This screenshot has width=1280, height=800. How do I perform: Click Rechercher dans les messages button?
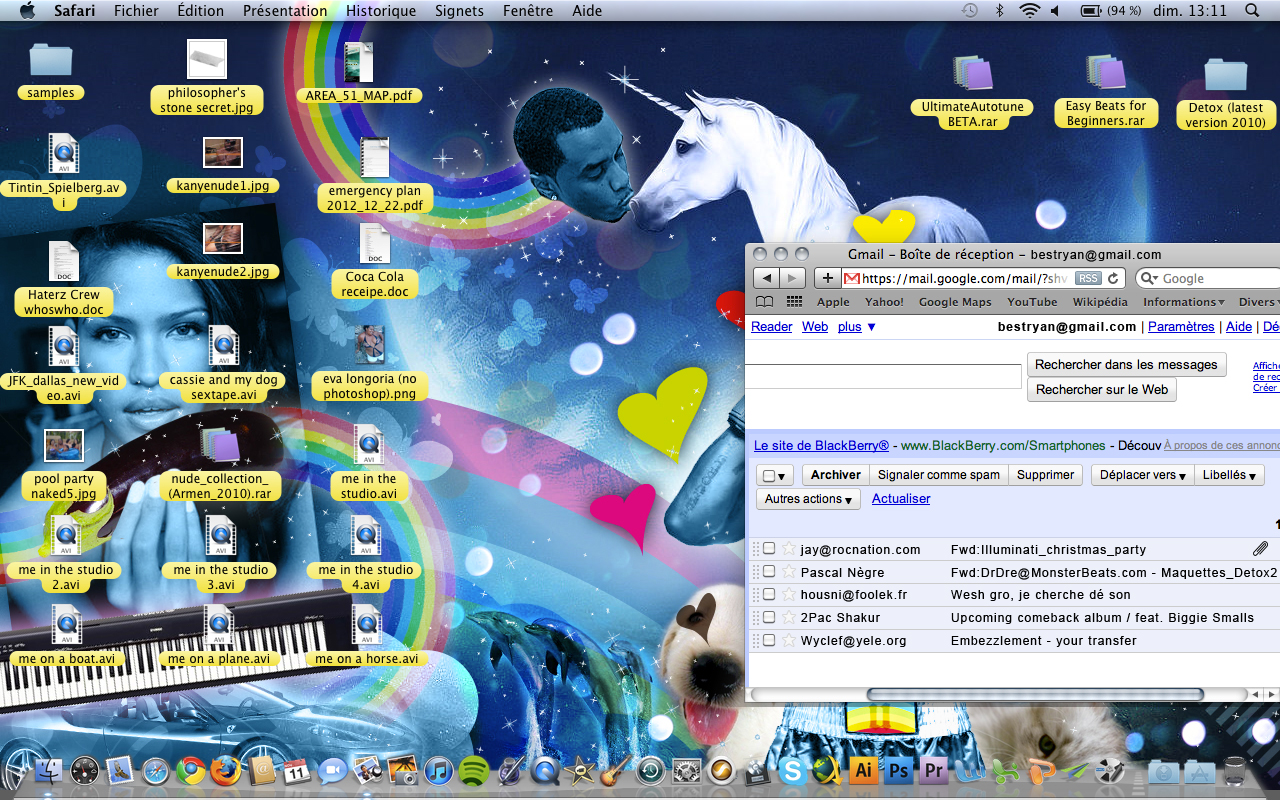1126,365
